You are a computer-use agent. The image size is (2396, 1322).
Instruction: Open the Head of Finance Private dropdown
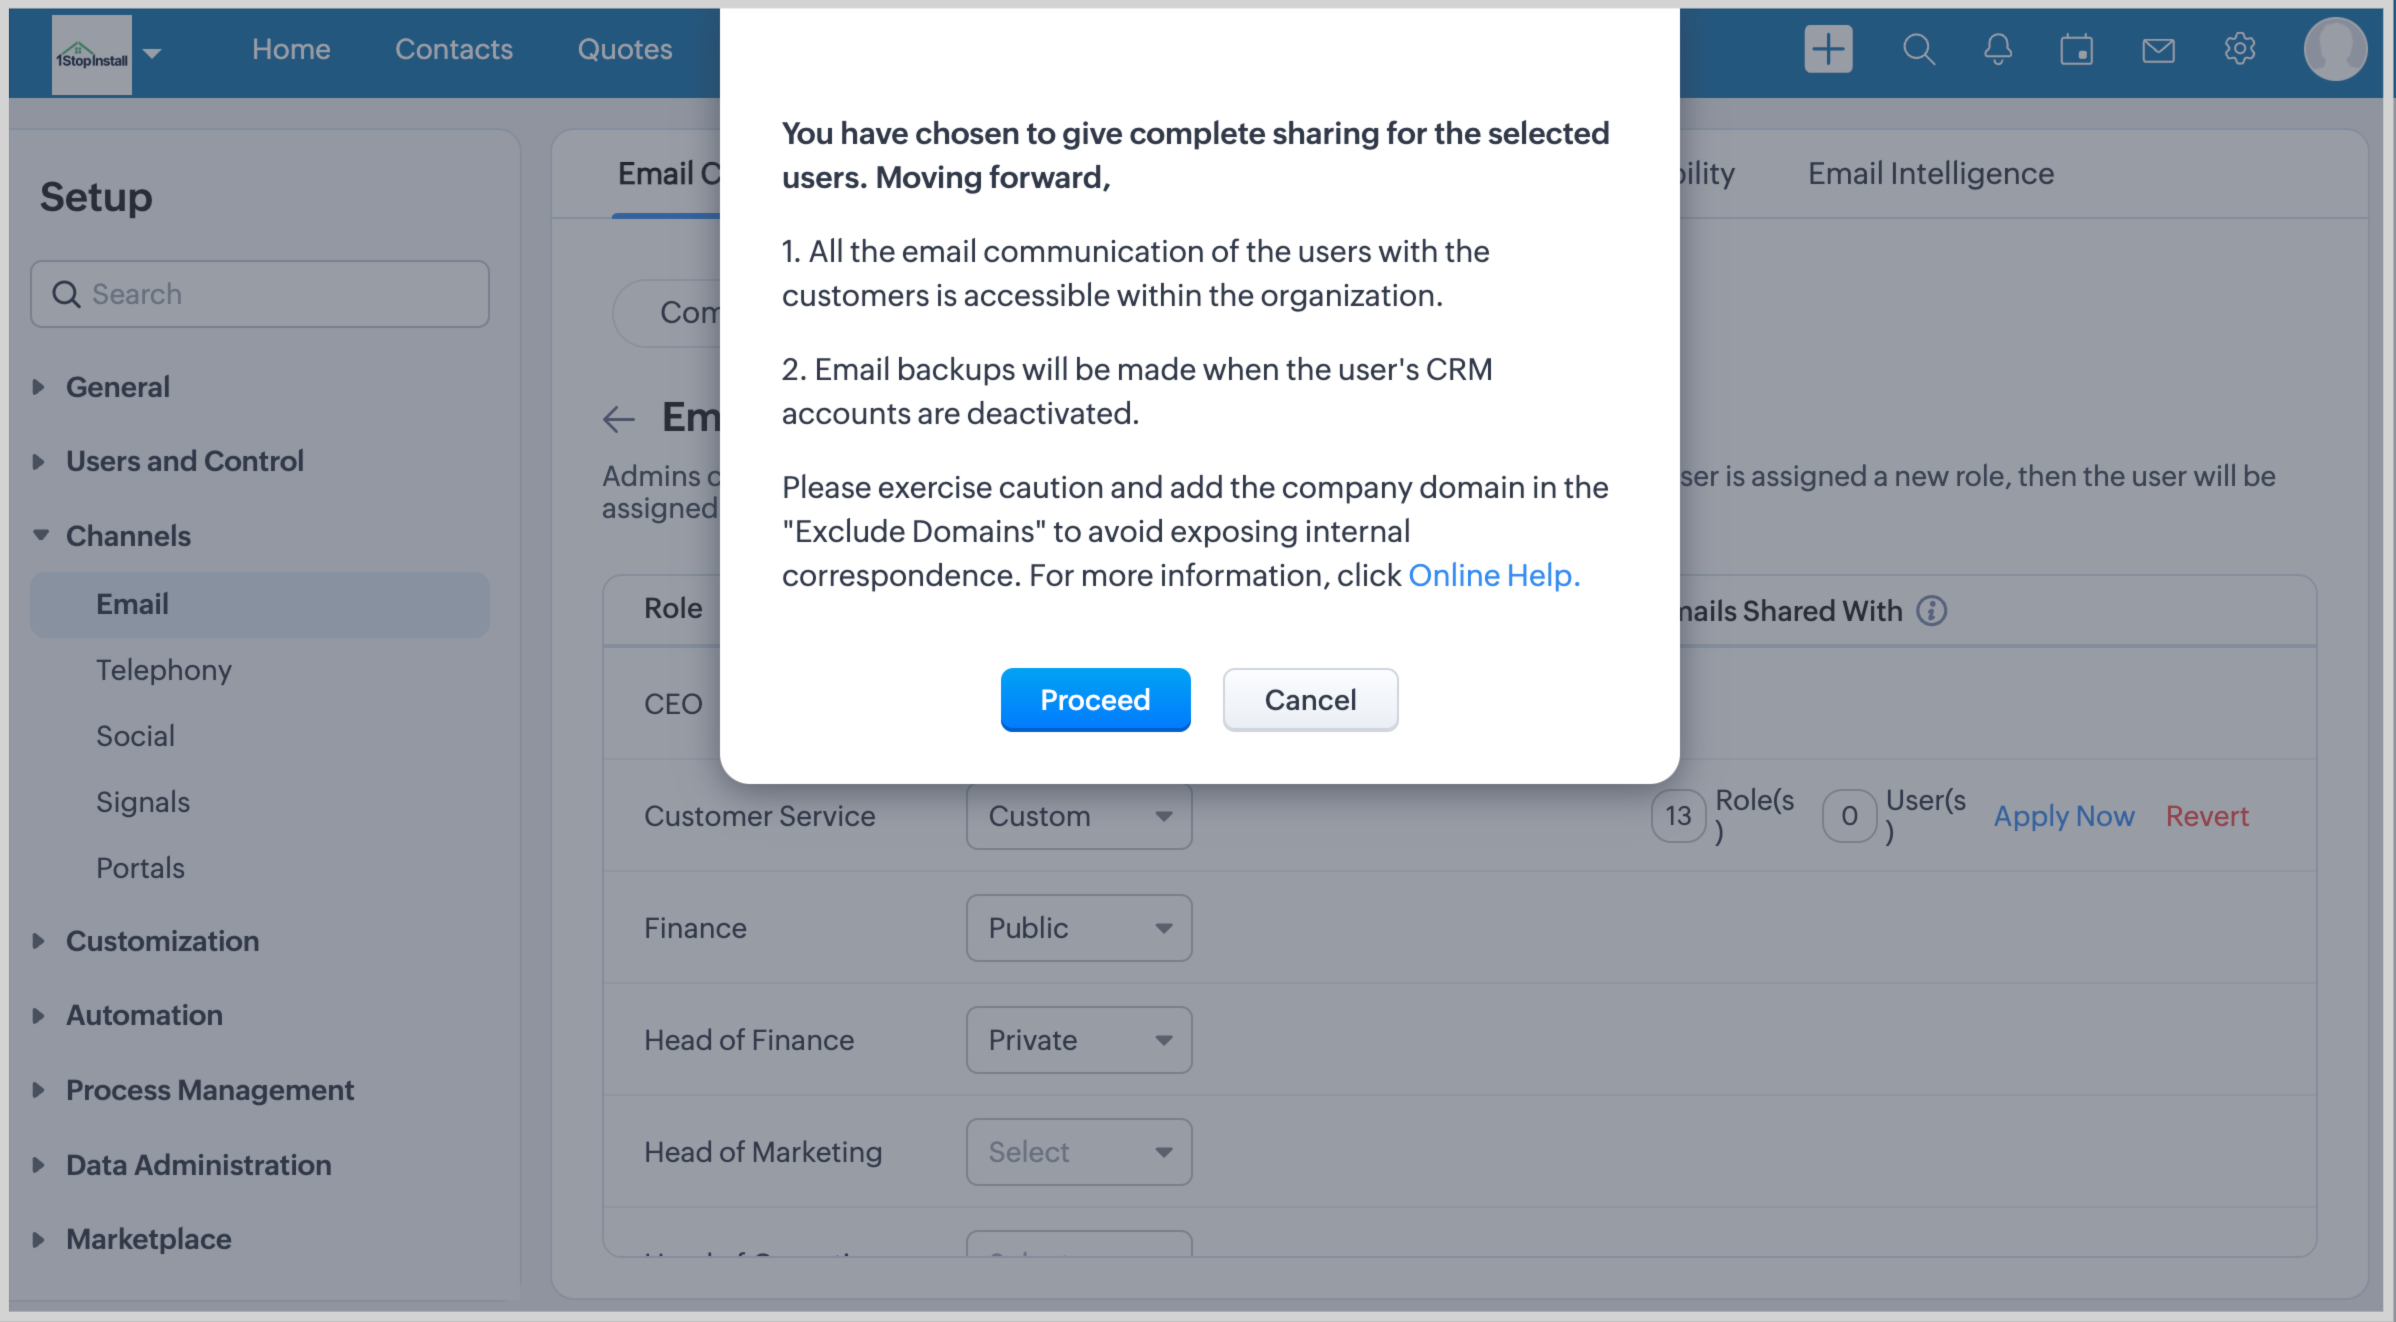(1079, 1040)
